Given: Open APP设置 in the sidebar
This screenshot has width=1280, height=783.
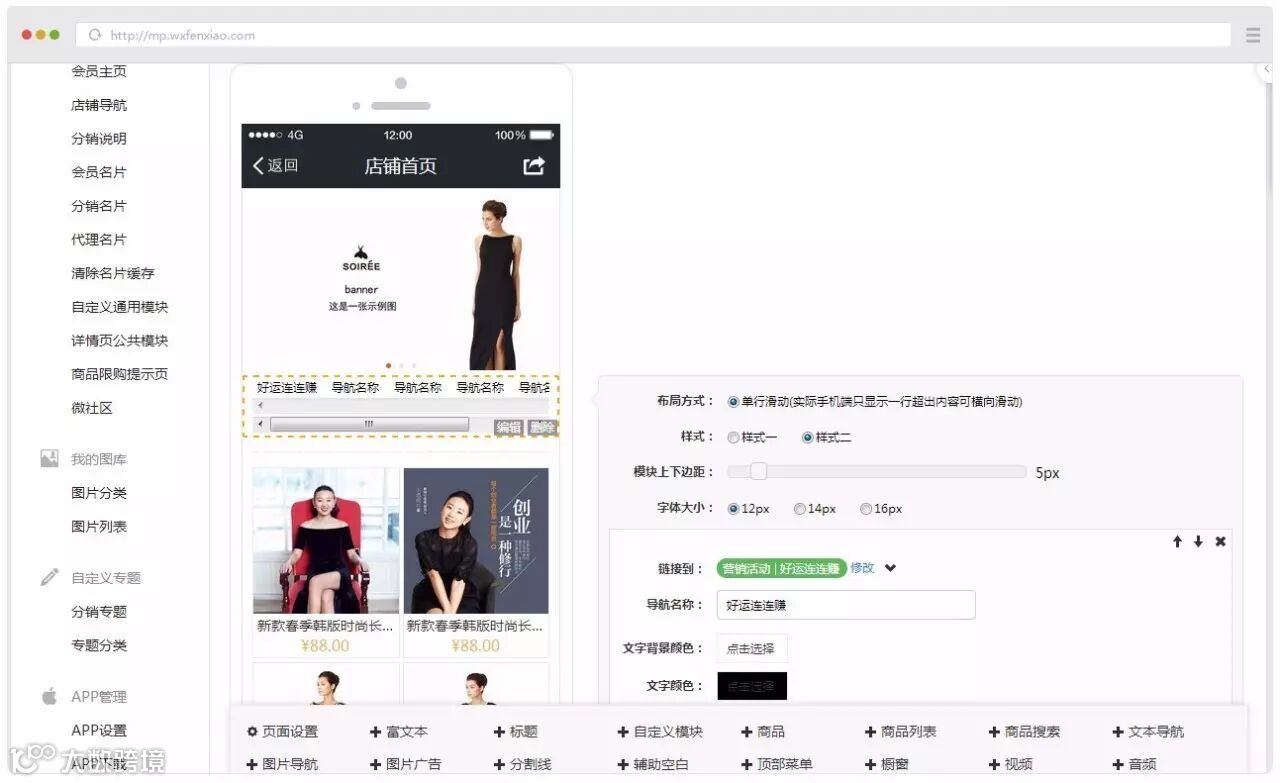Looking at the screenshot, I should (x=99, y=730).
